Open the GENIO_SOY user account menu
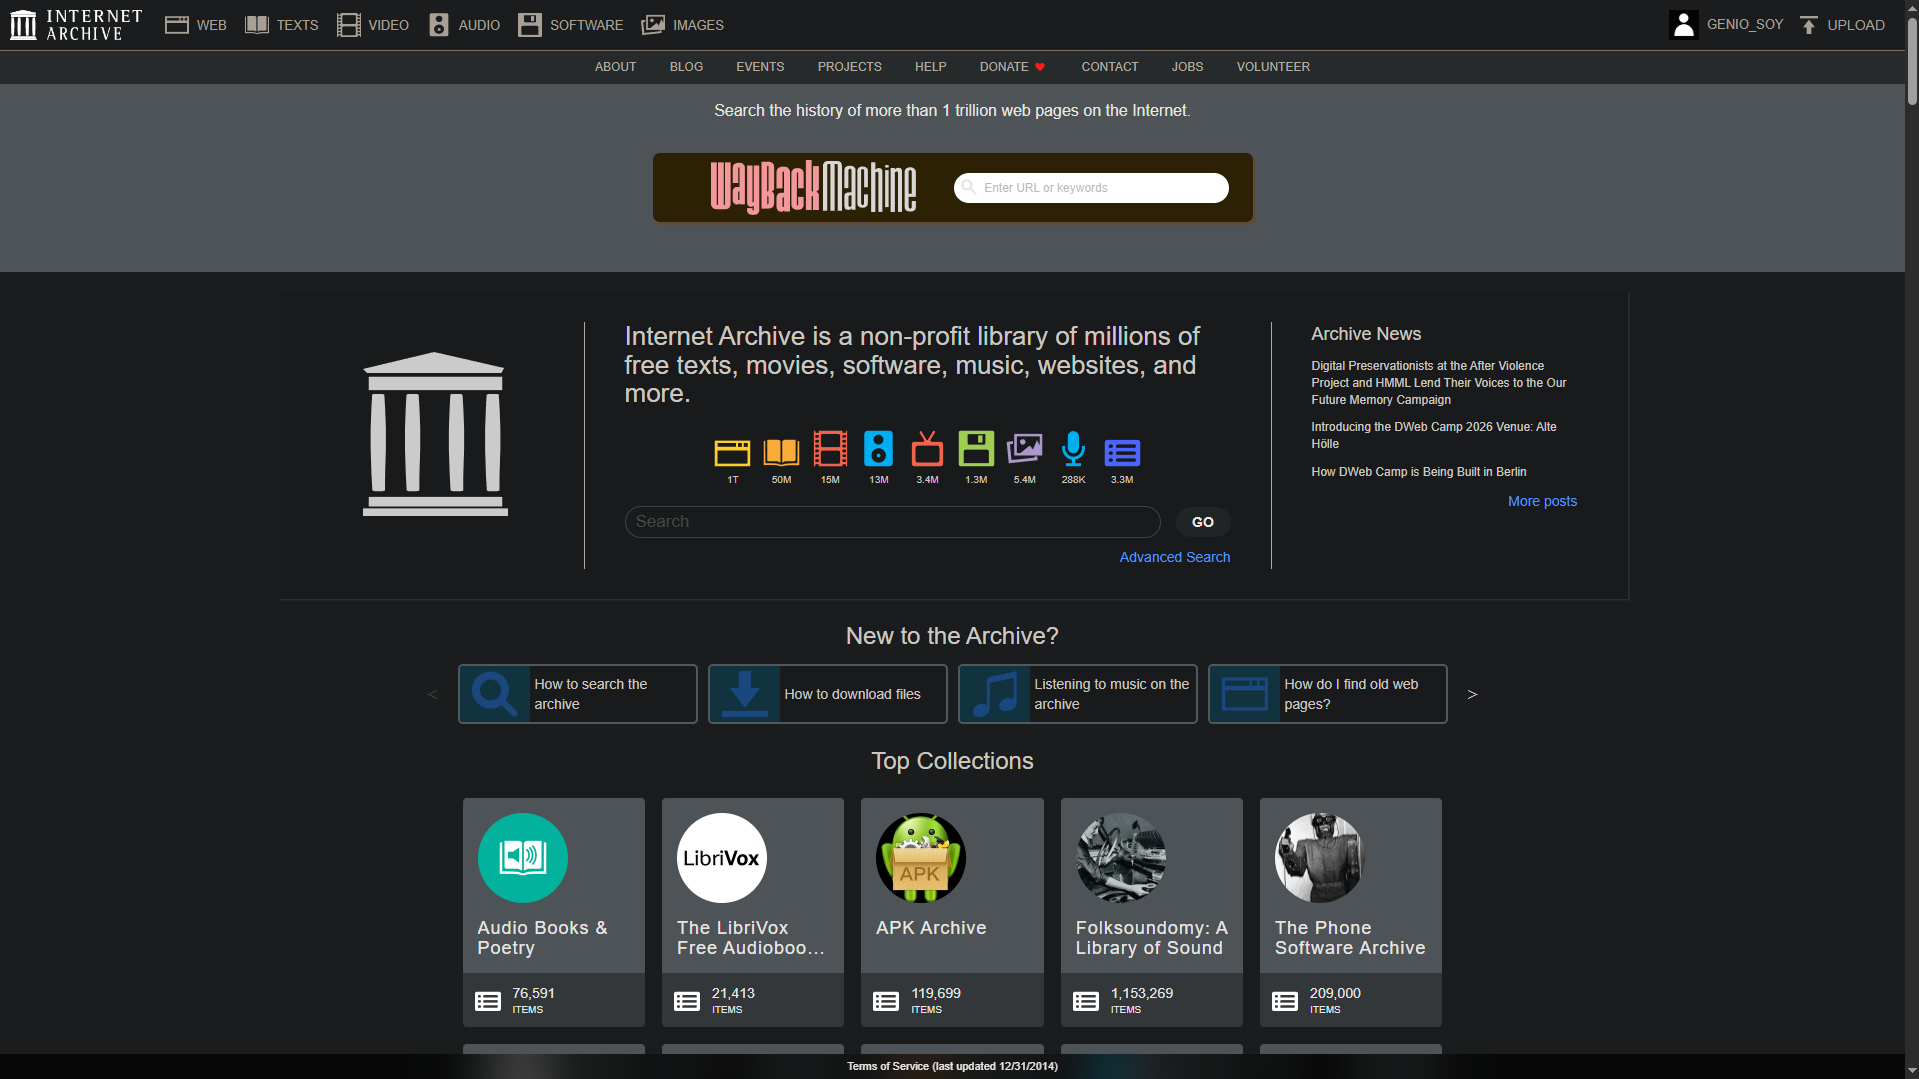Image resolution: width=1919 pixels, height=1079 pixels. (1726, 25)
